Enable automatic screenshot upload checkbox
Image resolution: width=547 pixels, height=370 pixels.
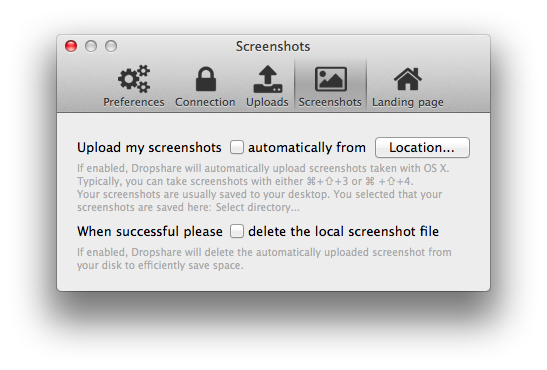point(237,147)
